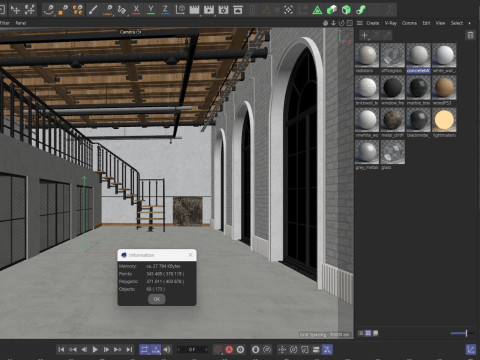Switch material manager to list view icon

361,333
